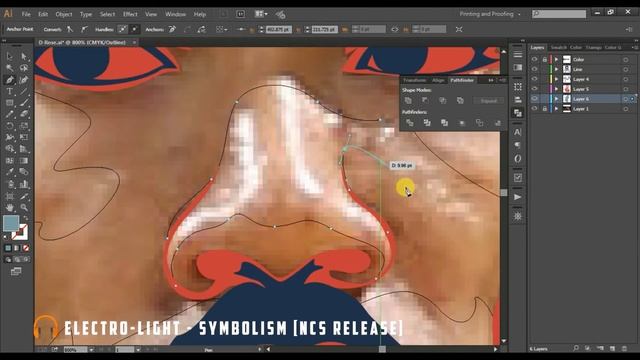Select the Artboard tool
The height and width of the screenshot is (360, 640).
pos(10,196)
